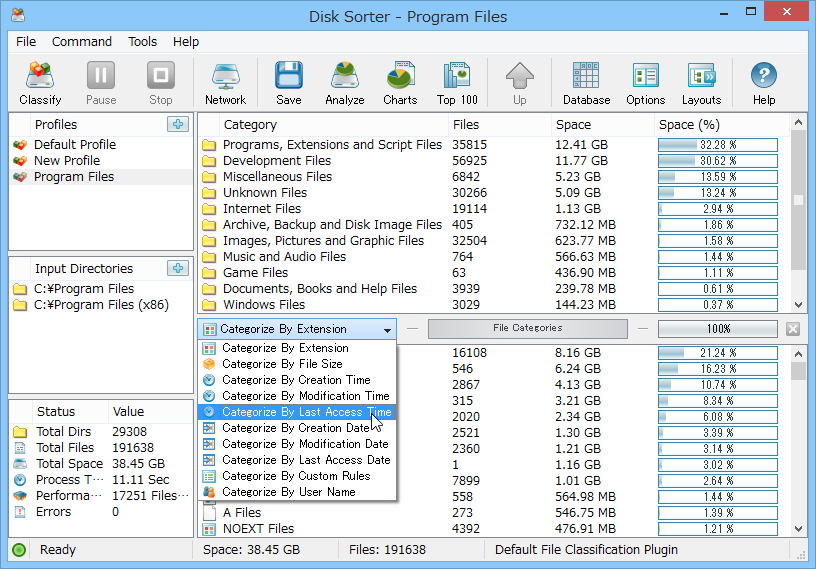The width and height of the screenshot is (816, 569).
Task: Click the Total Space disk icon
Action: click(20, 464)
